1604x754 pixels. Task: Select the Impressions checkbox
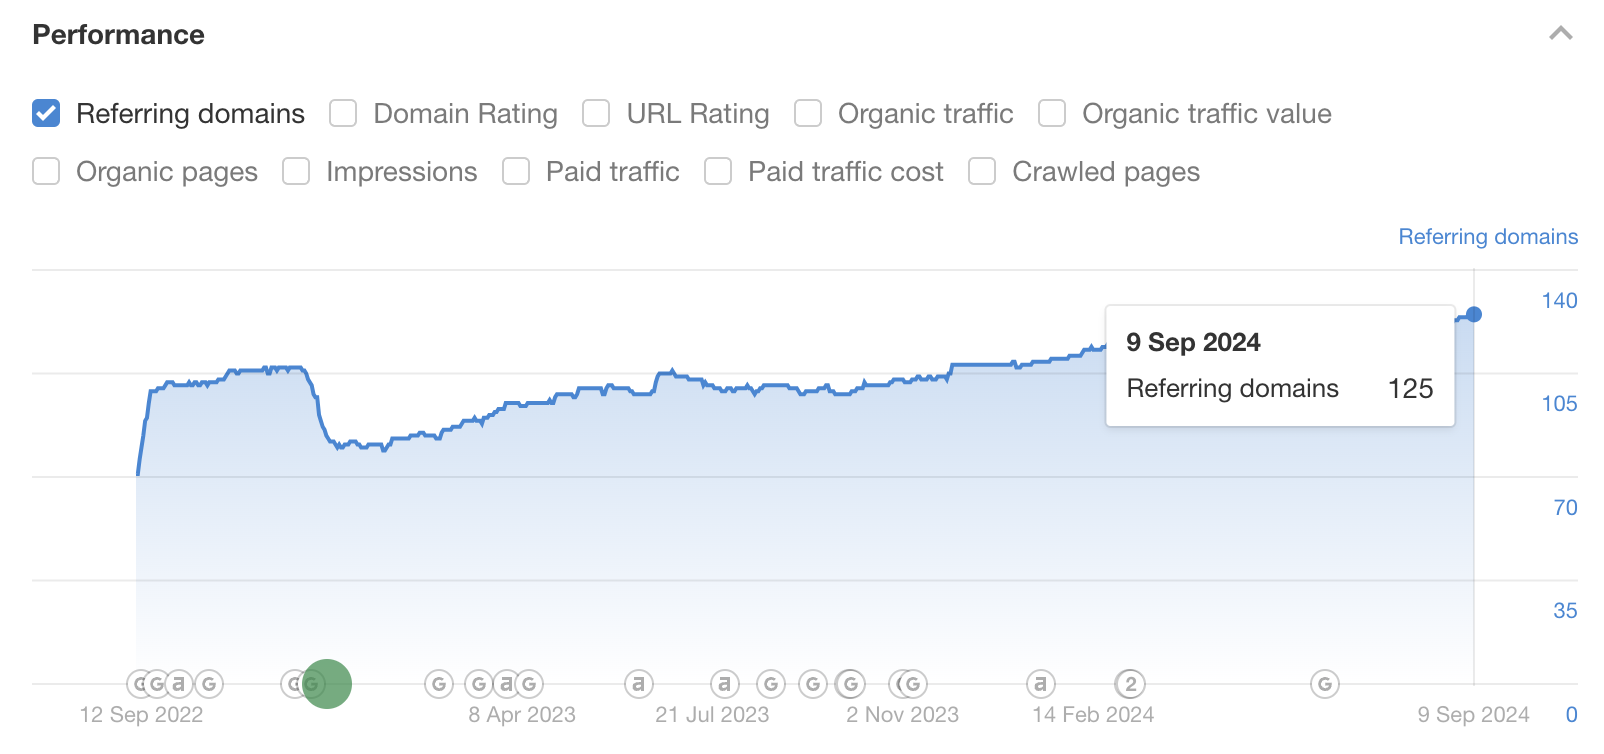(x=296, y=171)
